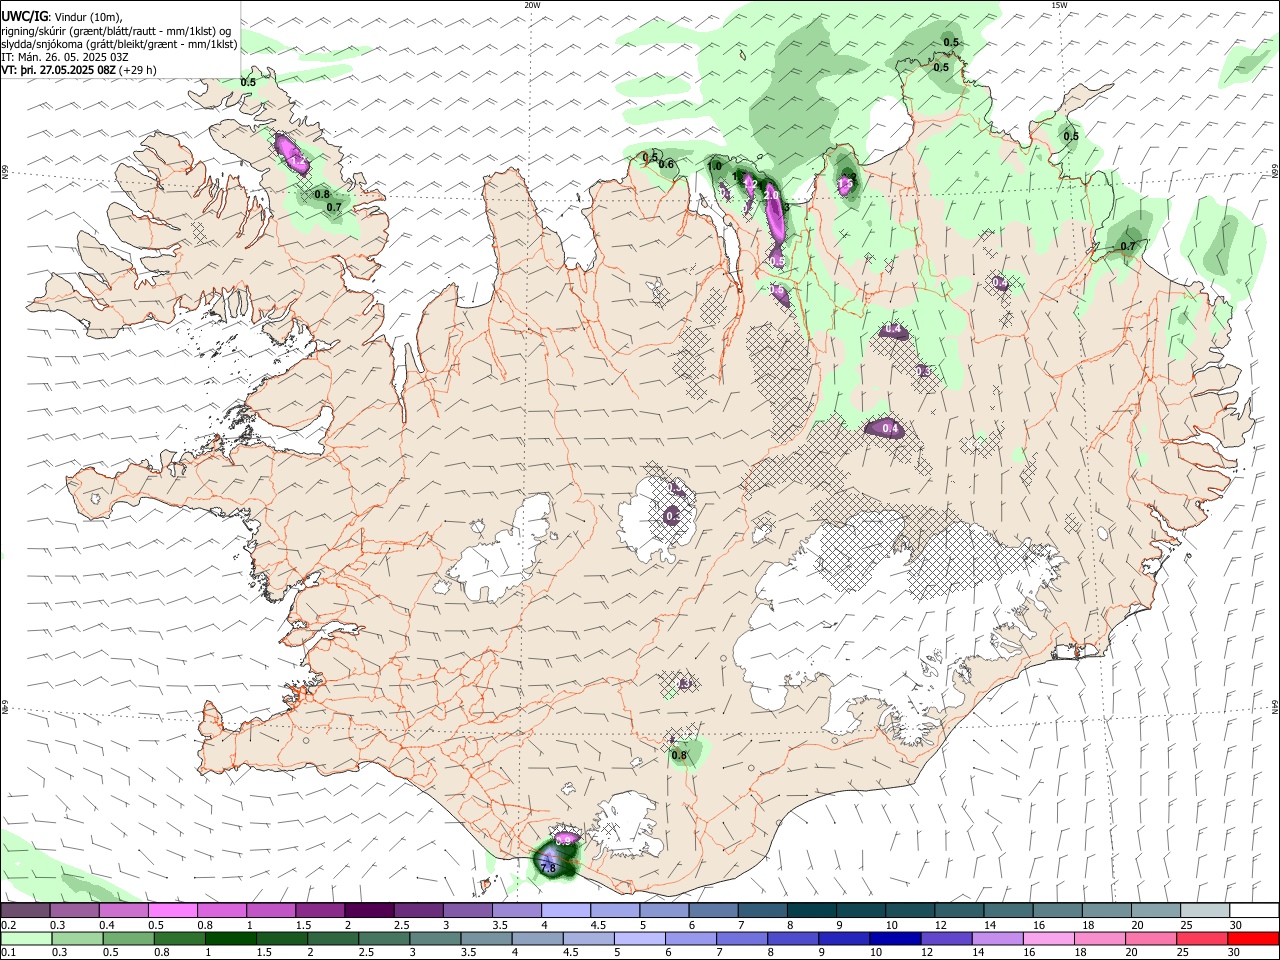
Task: Select the 'IT: Mán. 26. 05. 2025 03Z' line
Action: tap(65, 57)
